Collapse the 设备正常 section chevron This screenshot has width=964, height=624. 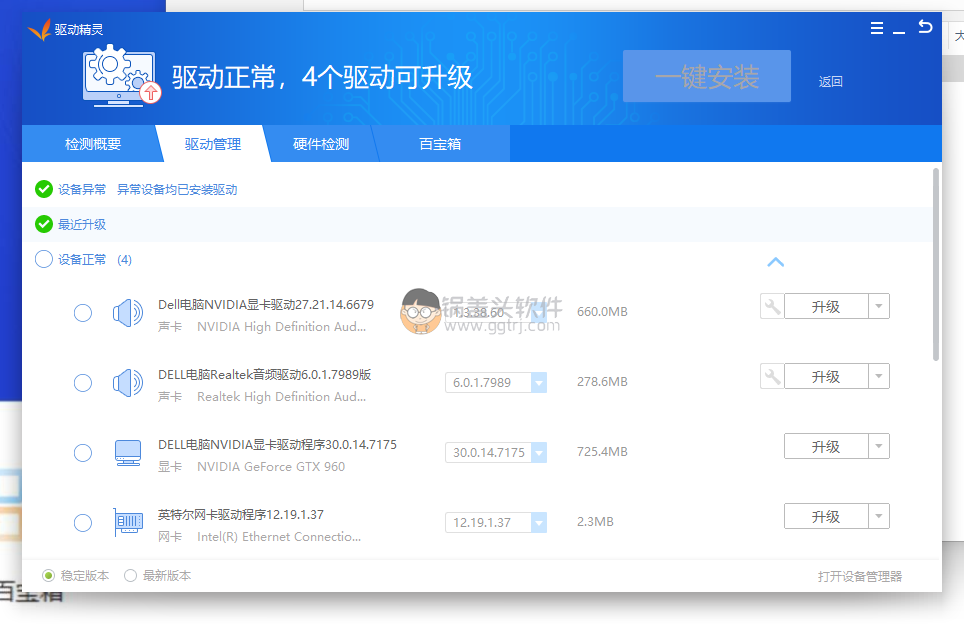pos(776,263)
